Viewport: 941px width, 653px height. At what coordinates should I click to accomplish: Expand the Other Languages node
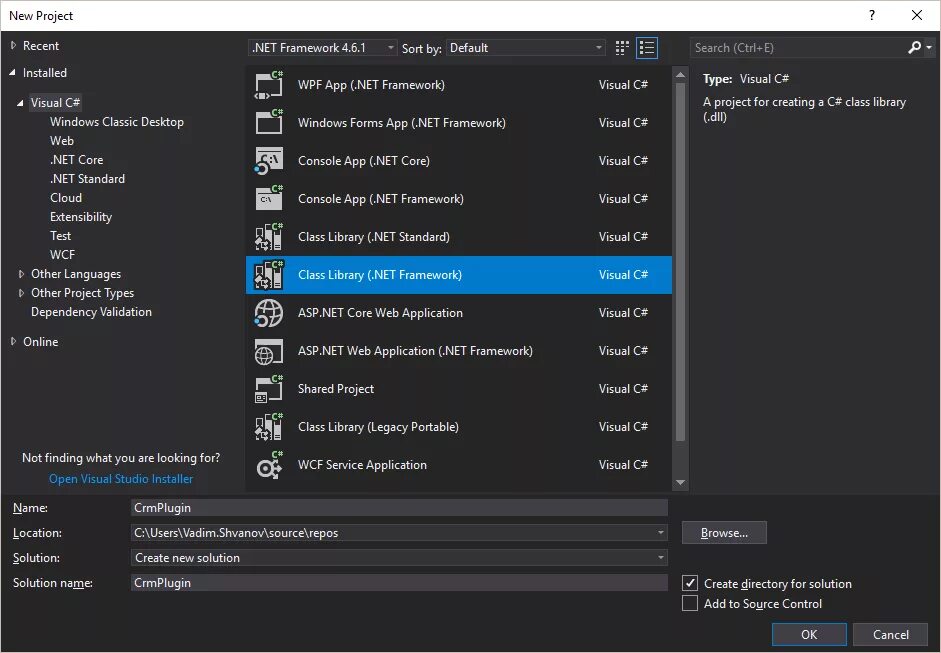coord(22,274)
